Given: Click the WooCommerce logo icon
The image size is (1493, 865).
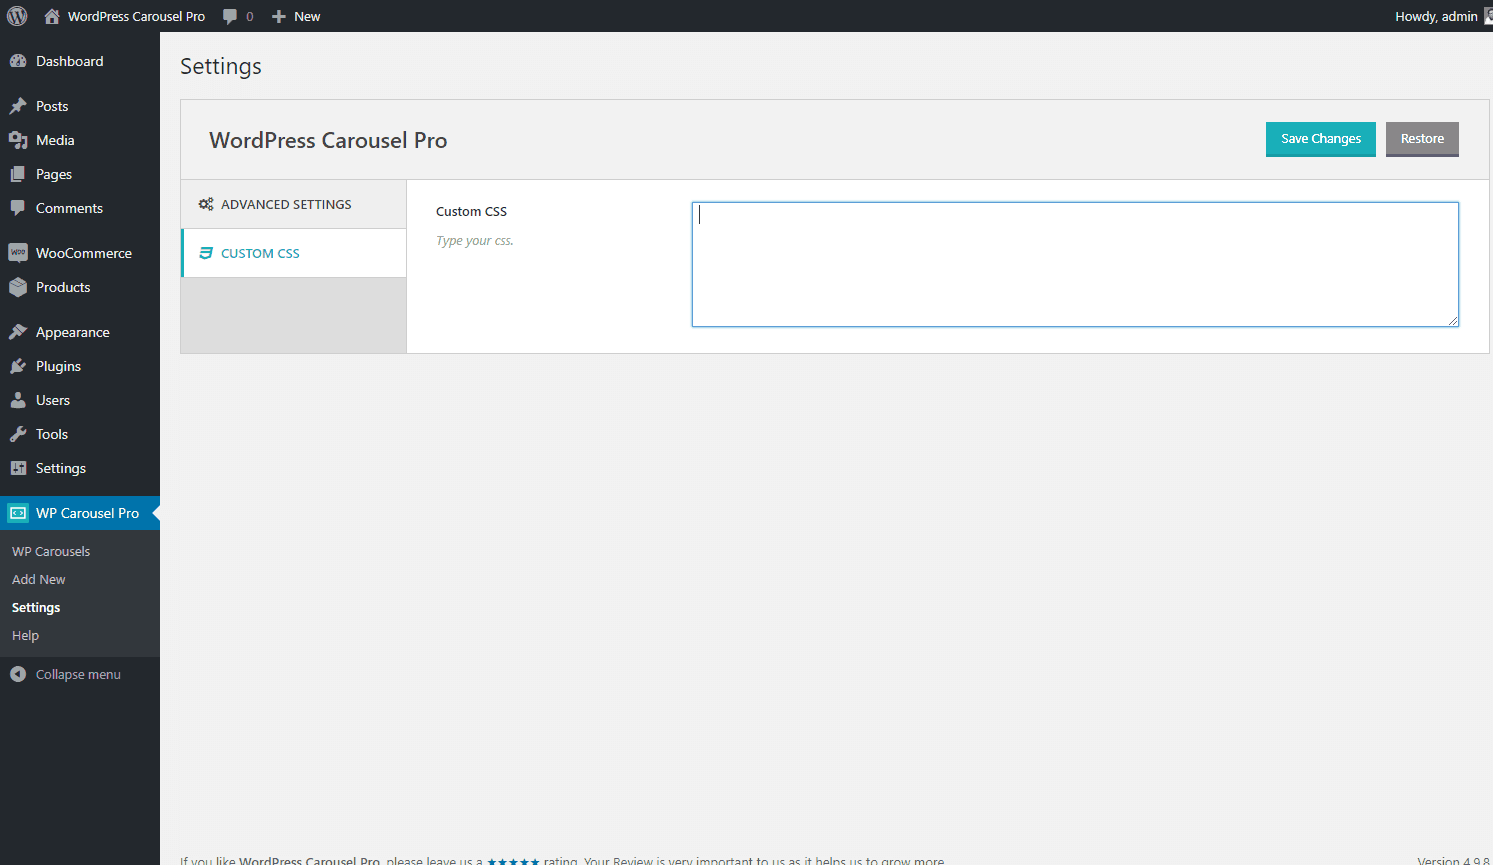Looking at the screenshot, I should (x=18, y=253).
